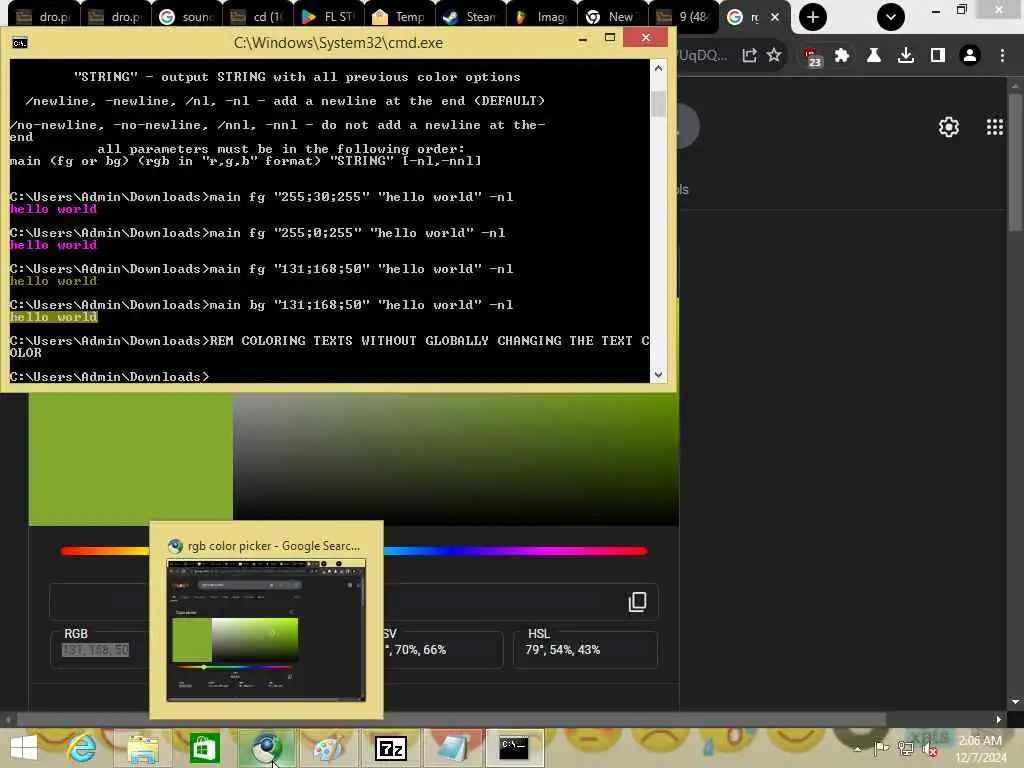Open the 7-Zip taskbar icon

click(x=390, y=748)
